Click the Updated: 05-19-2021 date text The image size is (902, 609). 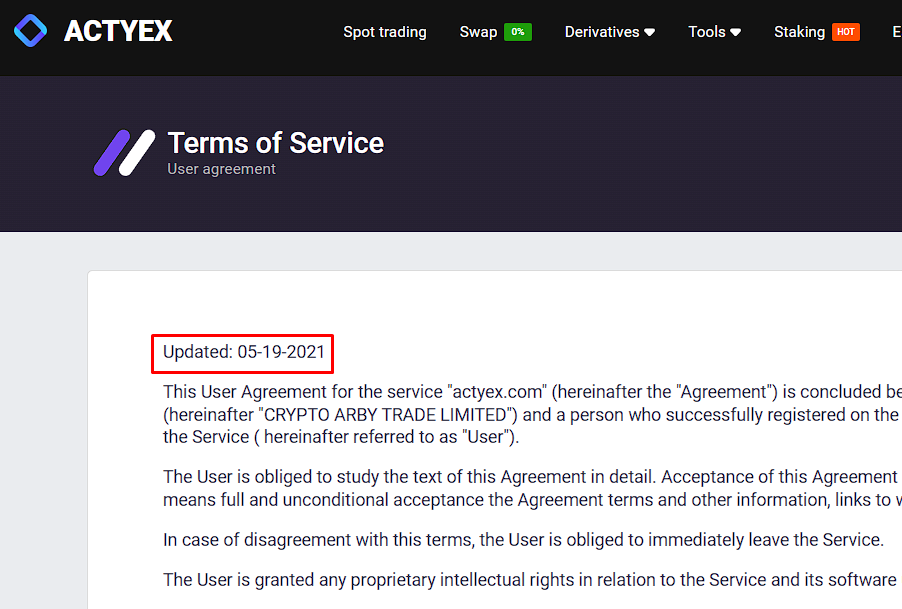[244, 352]
